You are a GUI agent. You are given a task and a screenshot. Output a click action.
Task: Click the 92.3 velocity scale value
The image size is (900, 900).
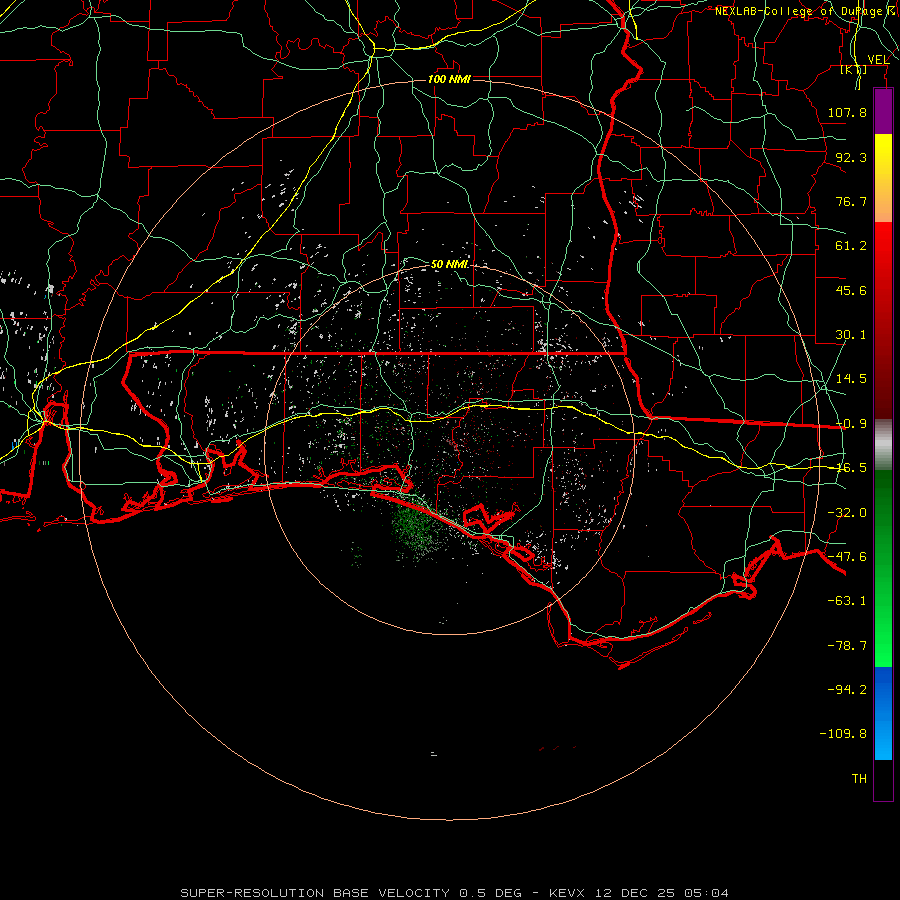pyautogui.click(x=851, y=157)
